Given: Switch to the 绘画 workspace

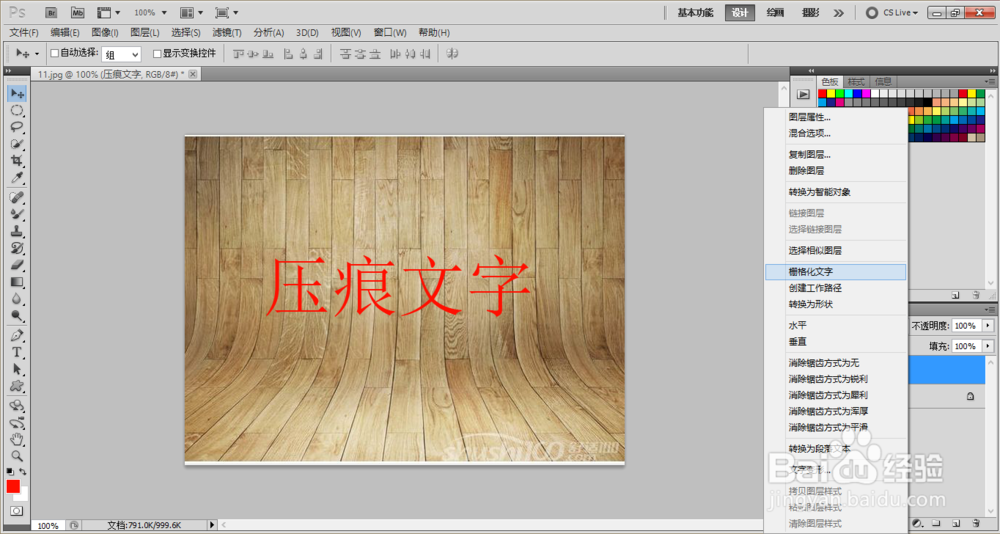Looking at the screenshot, I should coord(775,13).
